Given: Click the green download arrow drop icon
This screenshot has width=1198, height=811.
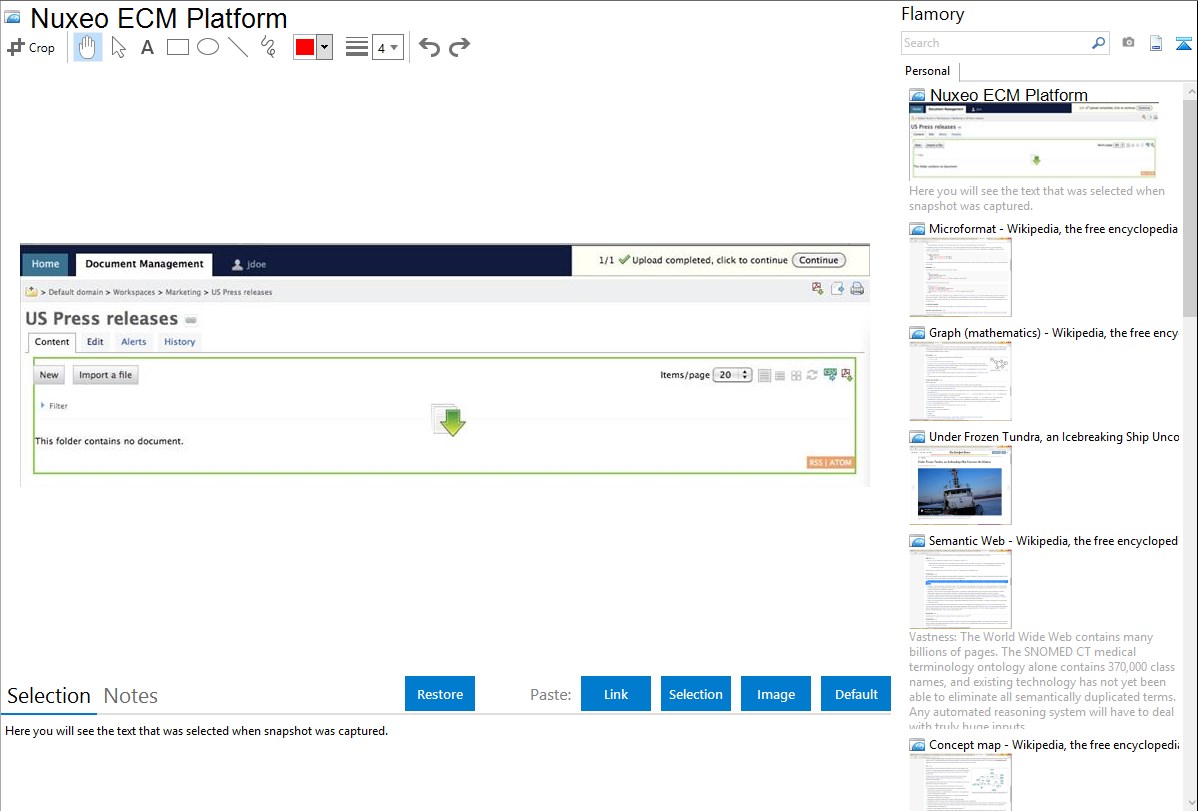Looking at the screenshot, I should [449, 420].
